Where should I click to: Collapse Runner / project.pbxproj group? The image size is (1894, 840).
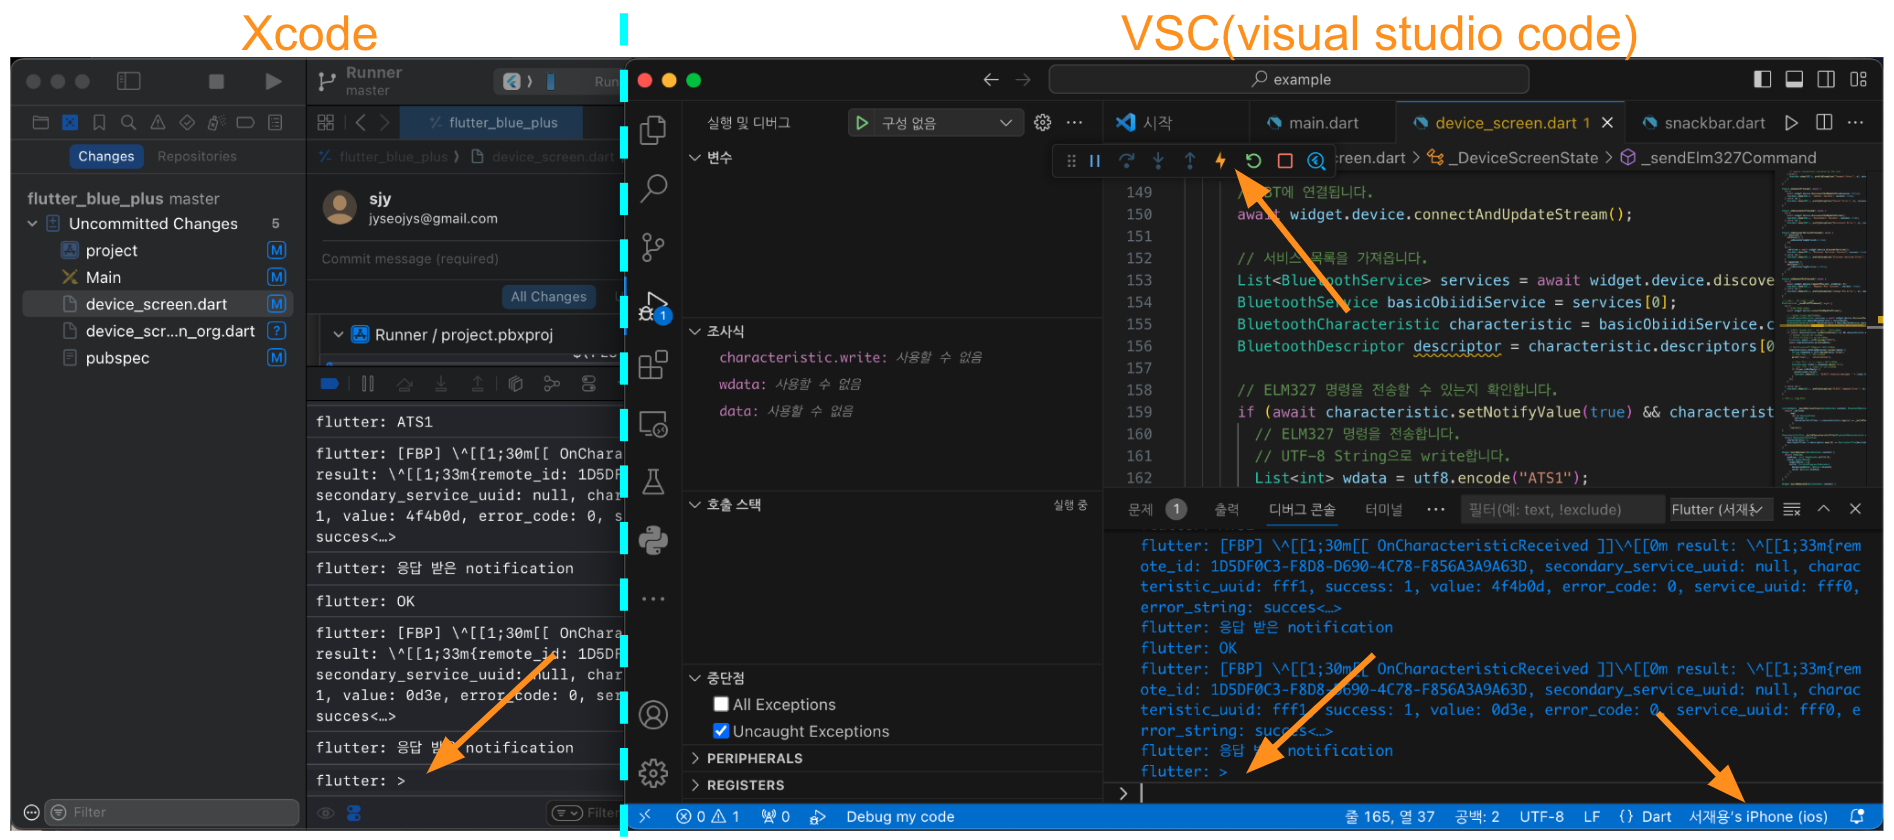[338, 334]
